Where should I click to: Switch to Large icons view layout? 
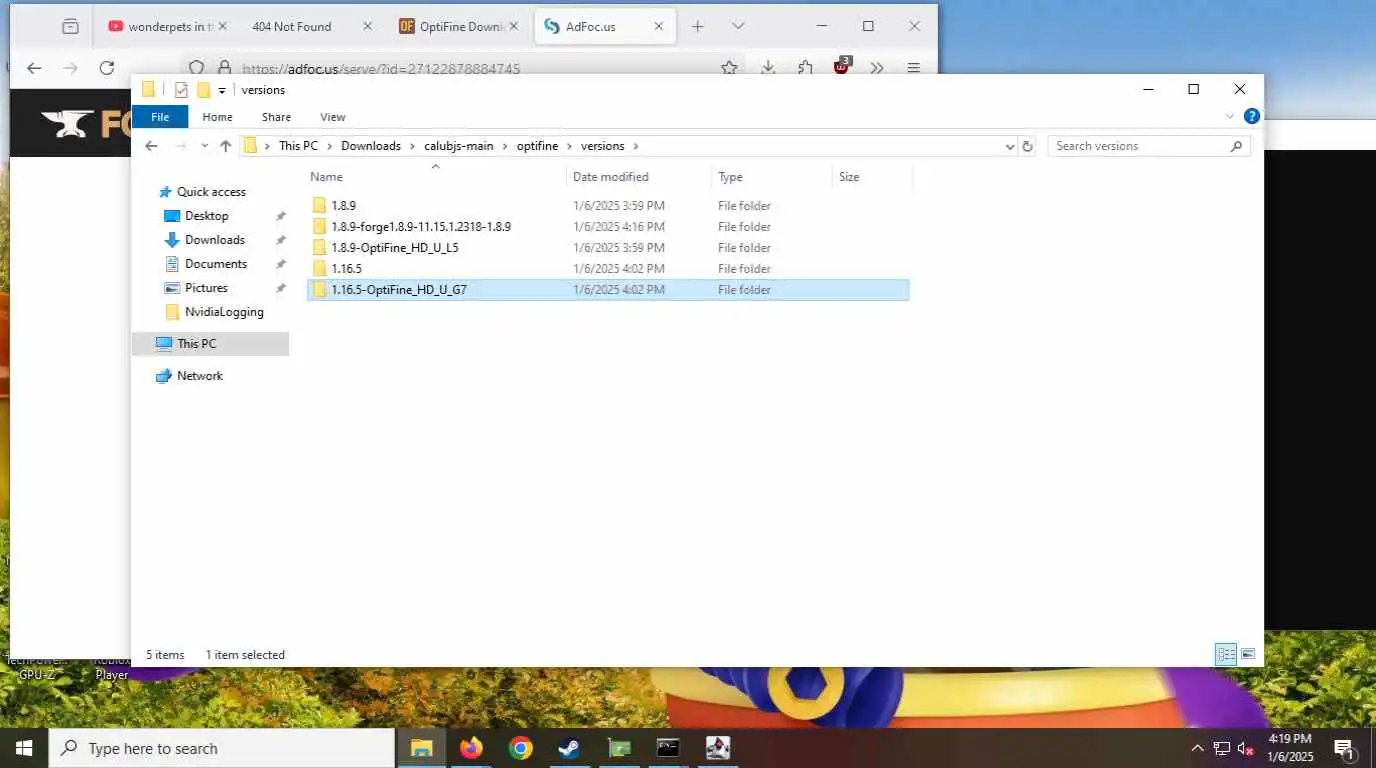(1248, 655)
